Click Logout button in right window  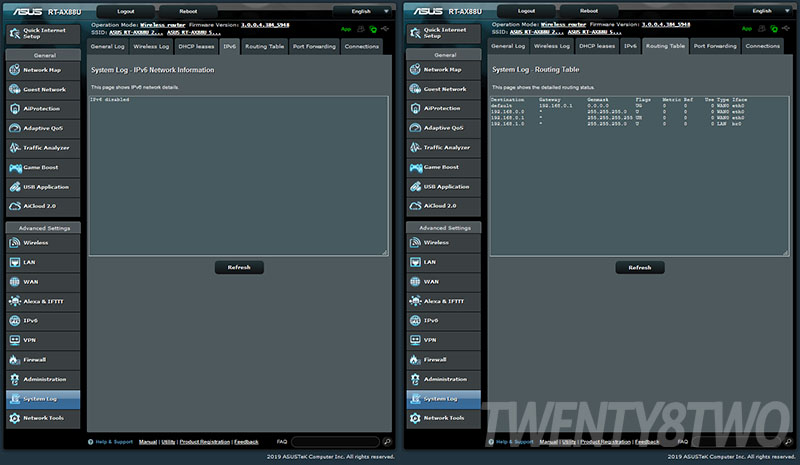(x=526, y=11)
